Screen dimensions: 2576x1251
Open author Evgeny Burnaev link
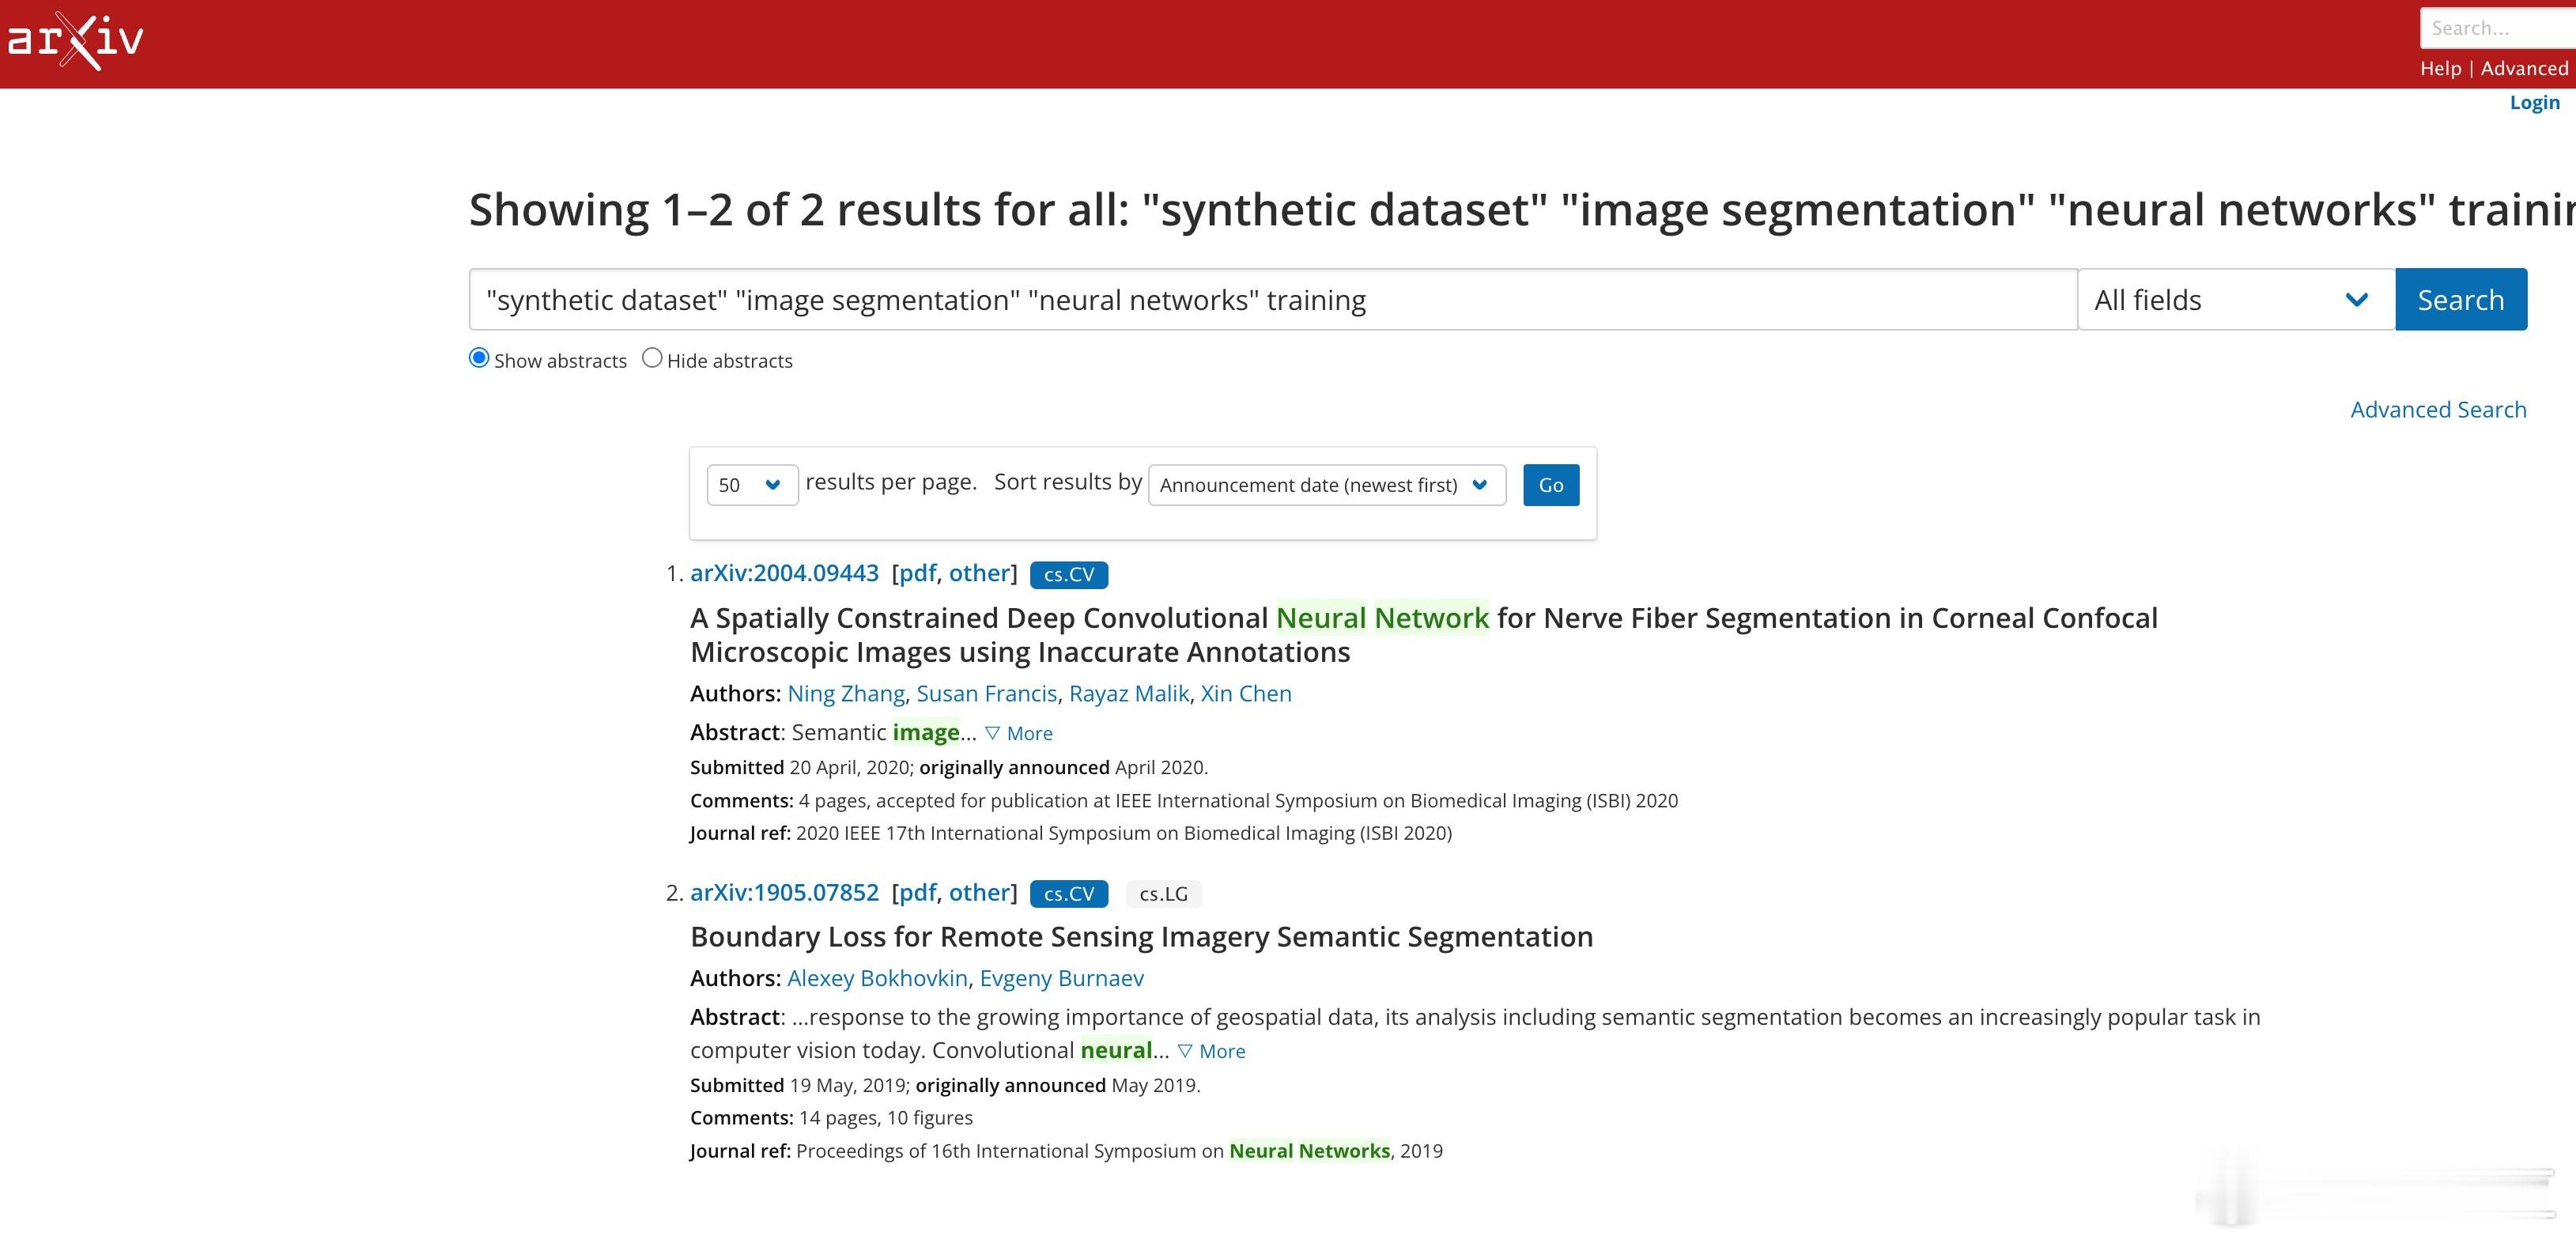(1062, 978)
